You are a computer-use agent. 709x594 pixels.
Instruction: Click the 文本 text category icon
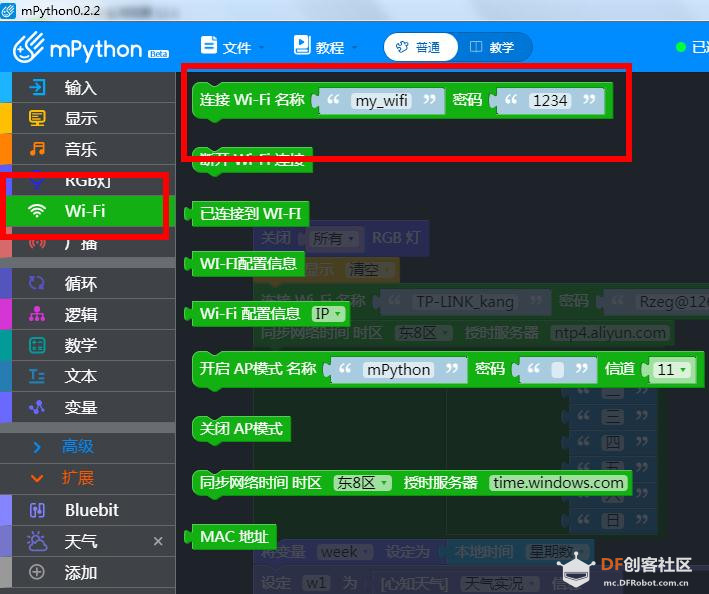[x=37, y=376]
